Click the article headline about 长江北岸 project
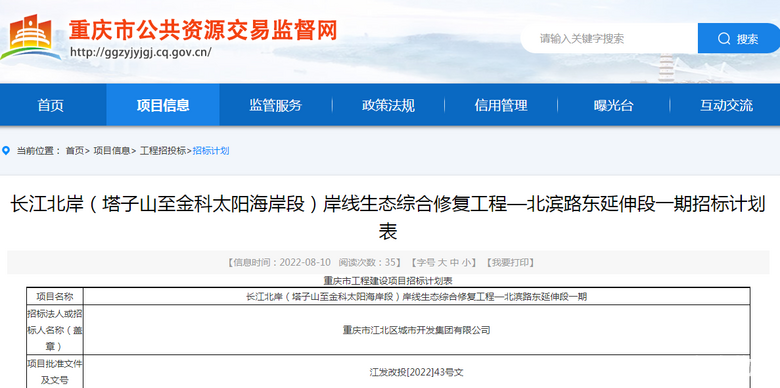This screenshot has height=388, width=780. coord(388,217)
